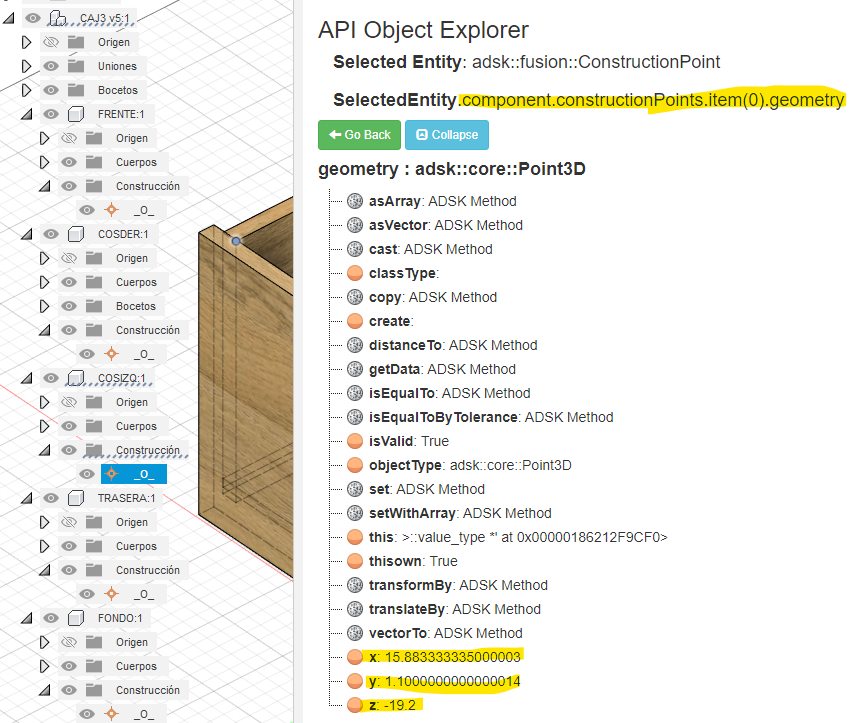Click the gear icon beside transformBy

pos(355,585)
